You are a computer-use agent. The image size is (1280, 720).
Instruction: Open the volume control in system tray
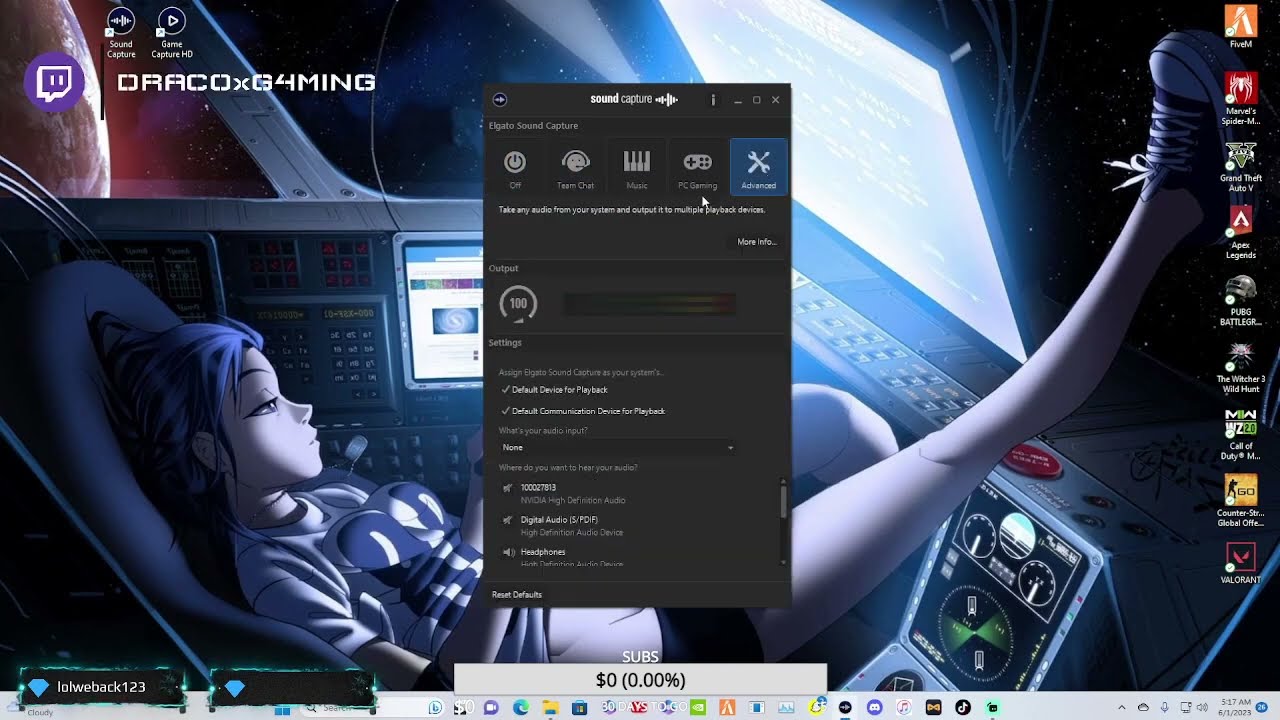[x=1202, y=708]
